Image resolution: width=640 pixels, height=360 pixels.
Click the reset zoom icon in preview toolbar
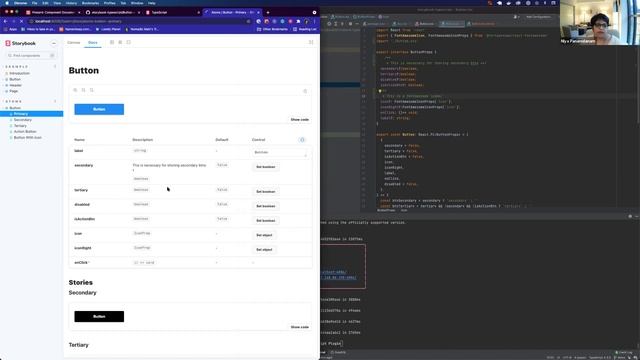91,90
